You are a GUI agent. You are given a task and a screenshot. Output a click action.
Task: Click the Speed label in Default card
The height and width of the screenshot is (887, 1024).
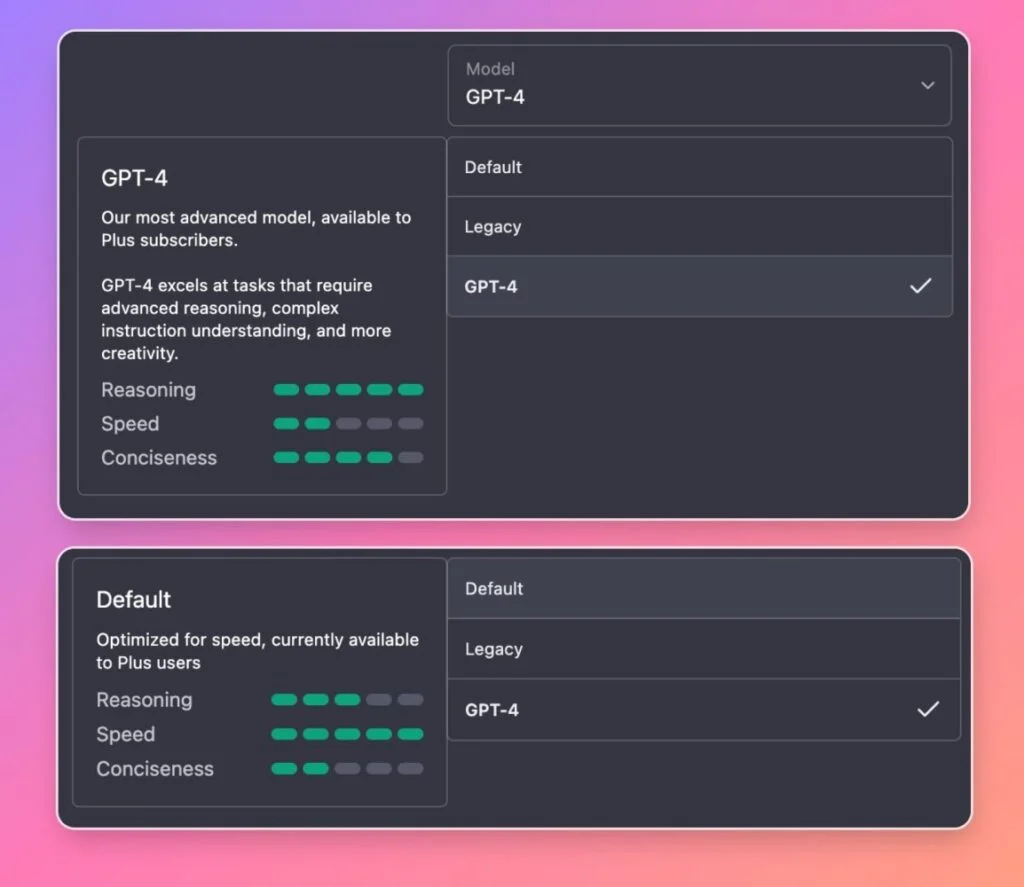pyautogui.click(x=125, y=734)
